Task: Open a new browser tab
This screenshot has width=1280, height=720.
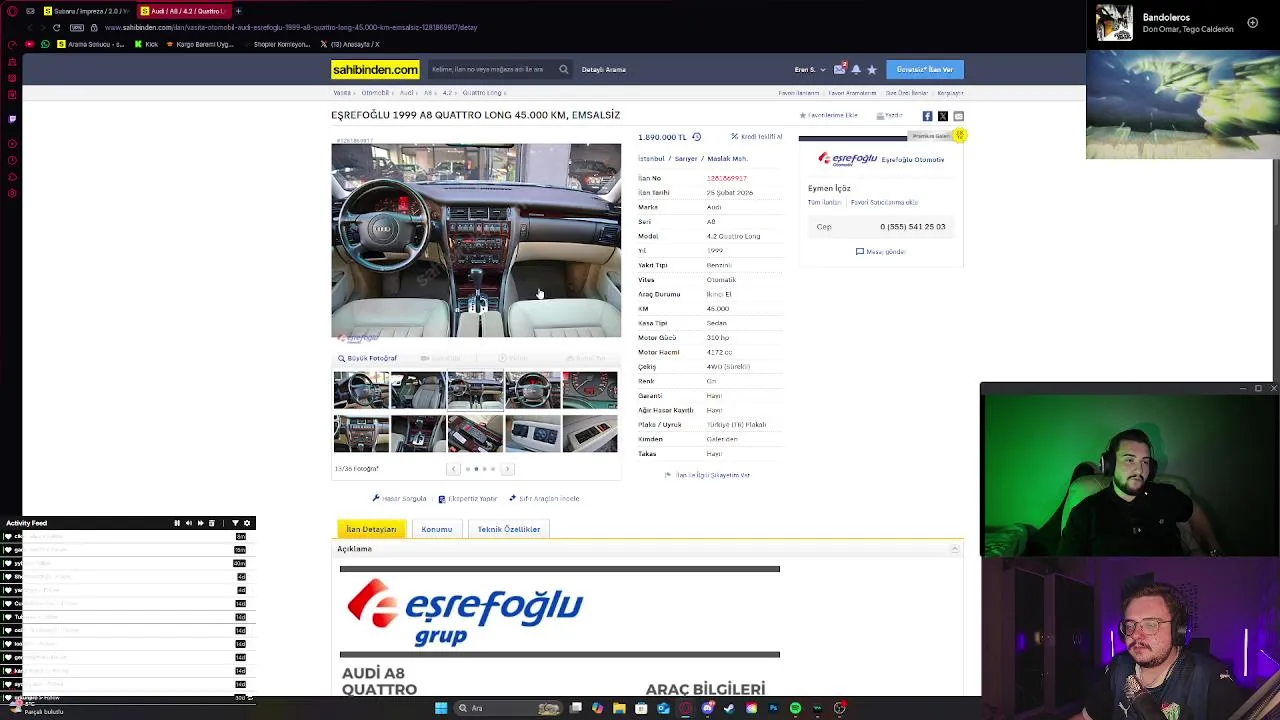Action: (238, 11)
